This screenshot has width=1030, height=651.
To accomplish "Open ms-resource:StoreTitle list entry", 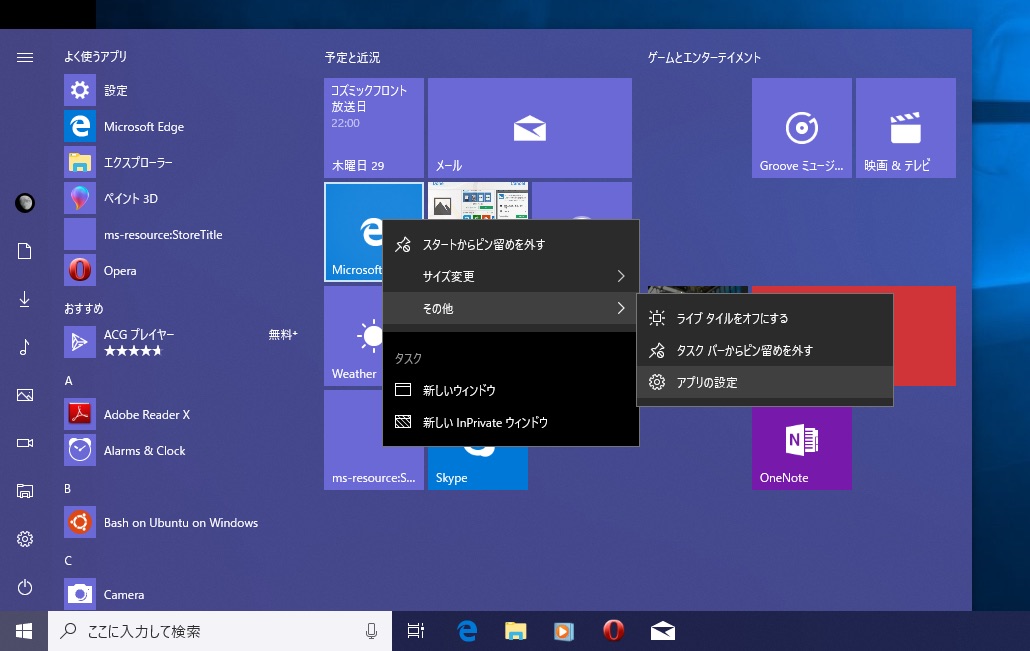I will [x=181, y=235].
